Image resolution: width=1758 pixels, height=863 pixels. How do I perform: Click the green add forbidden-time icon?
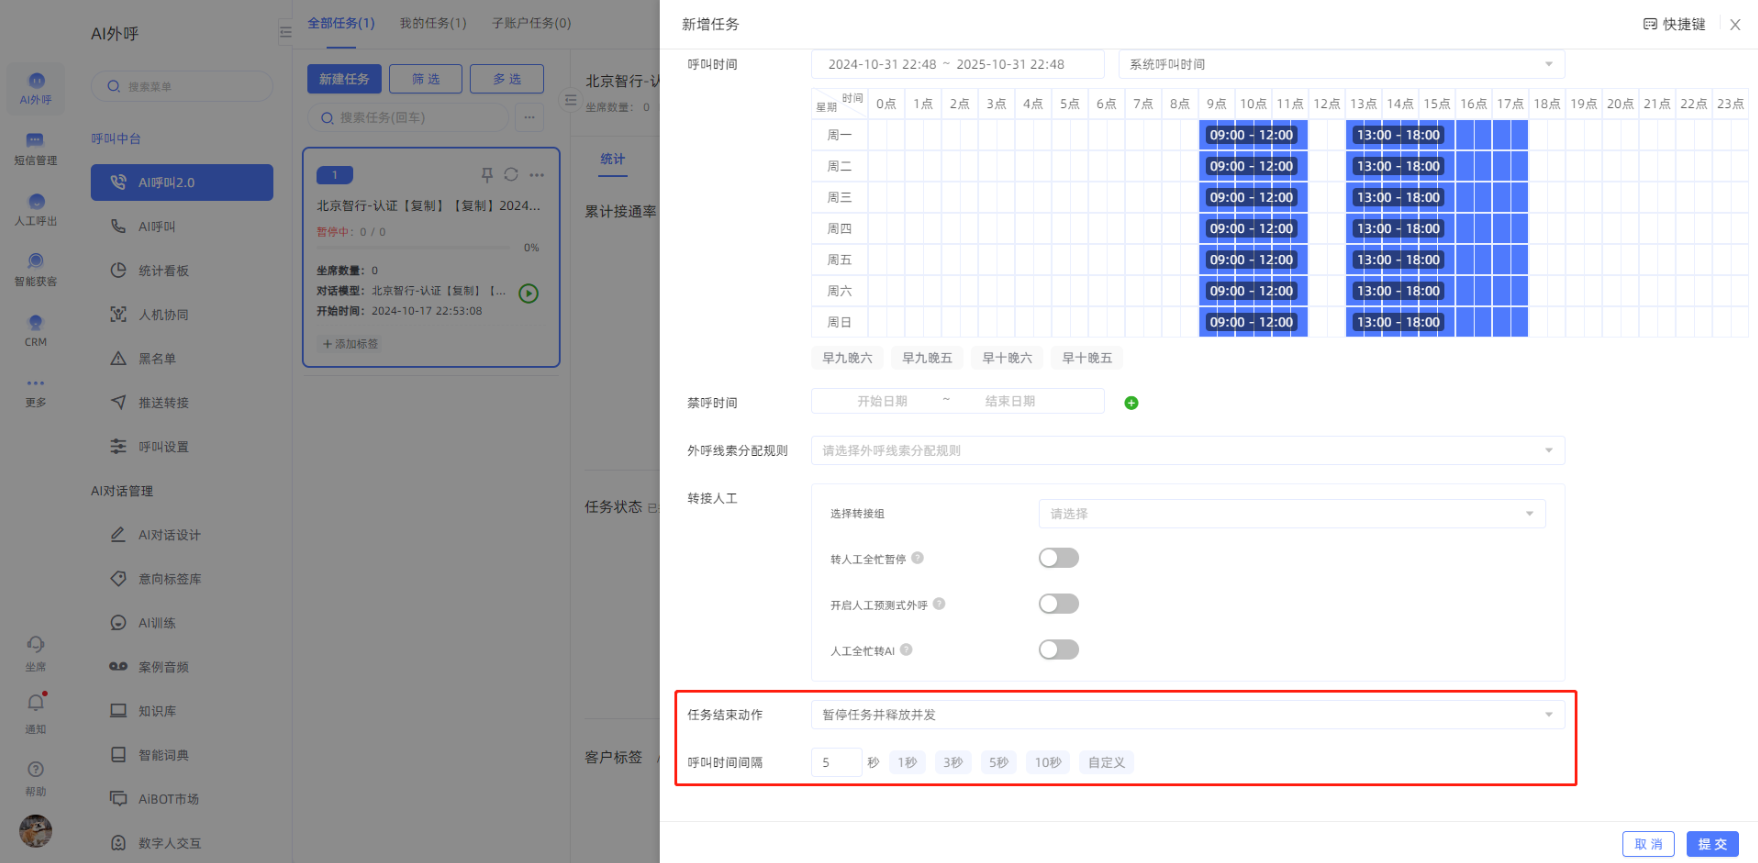pyautogui.click(x=1131, y=403)
